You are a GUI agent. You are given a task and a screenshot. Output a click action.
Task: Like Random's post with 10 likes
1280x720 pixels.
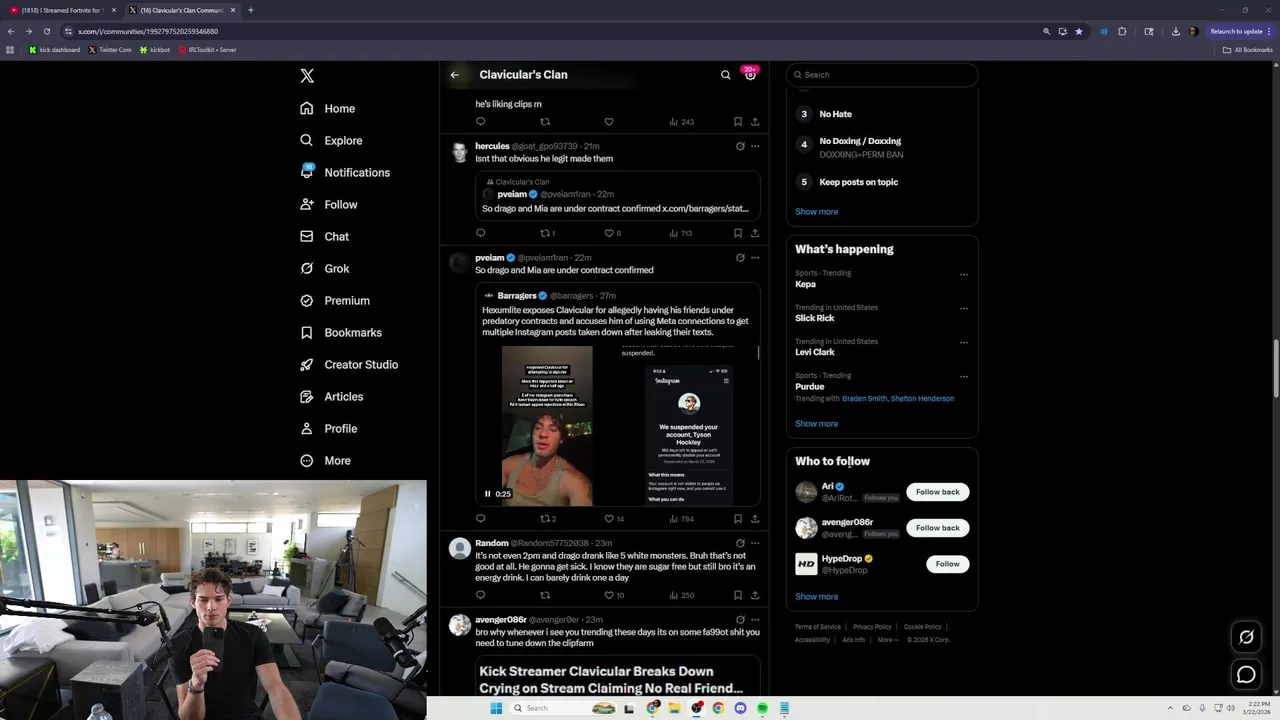609,595
